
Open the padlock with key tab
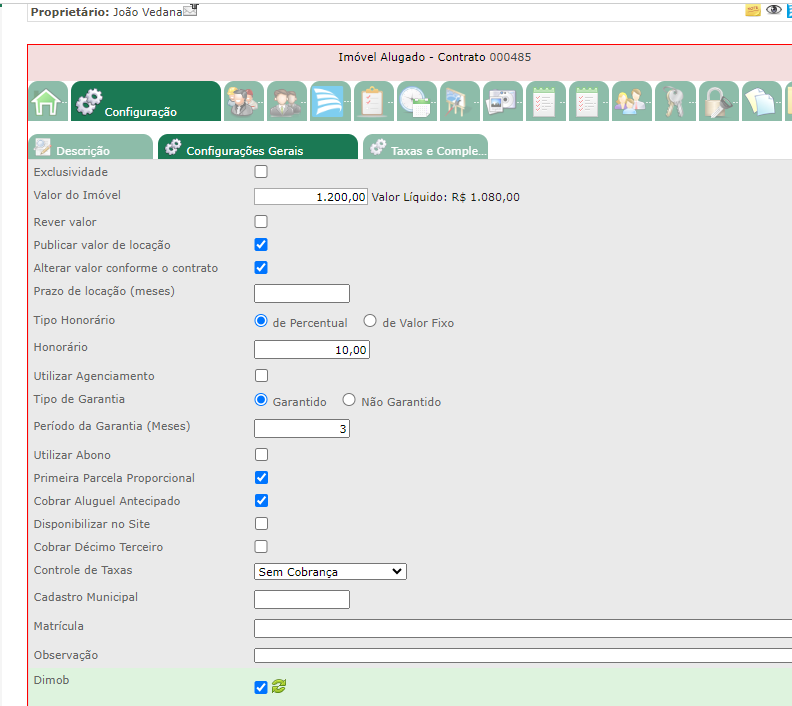coord(718,101)
